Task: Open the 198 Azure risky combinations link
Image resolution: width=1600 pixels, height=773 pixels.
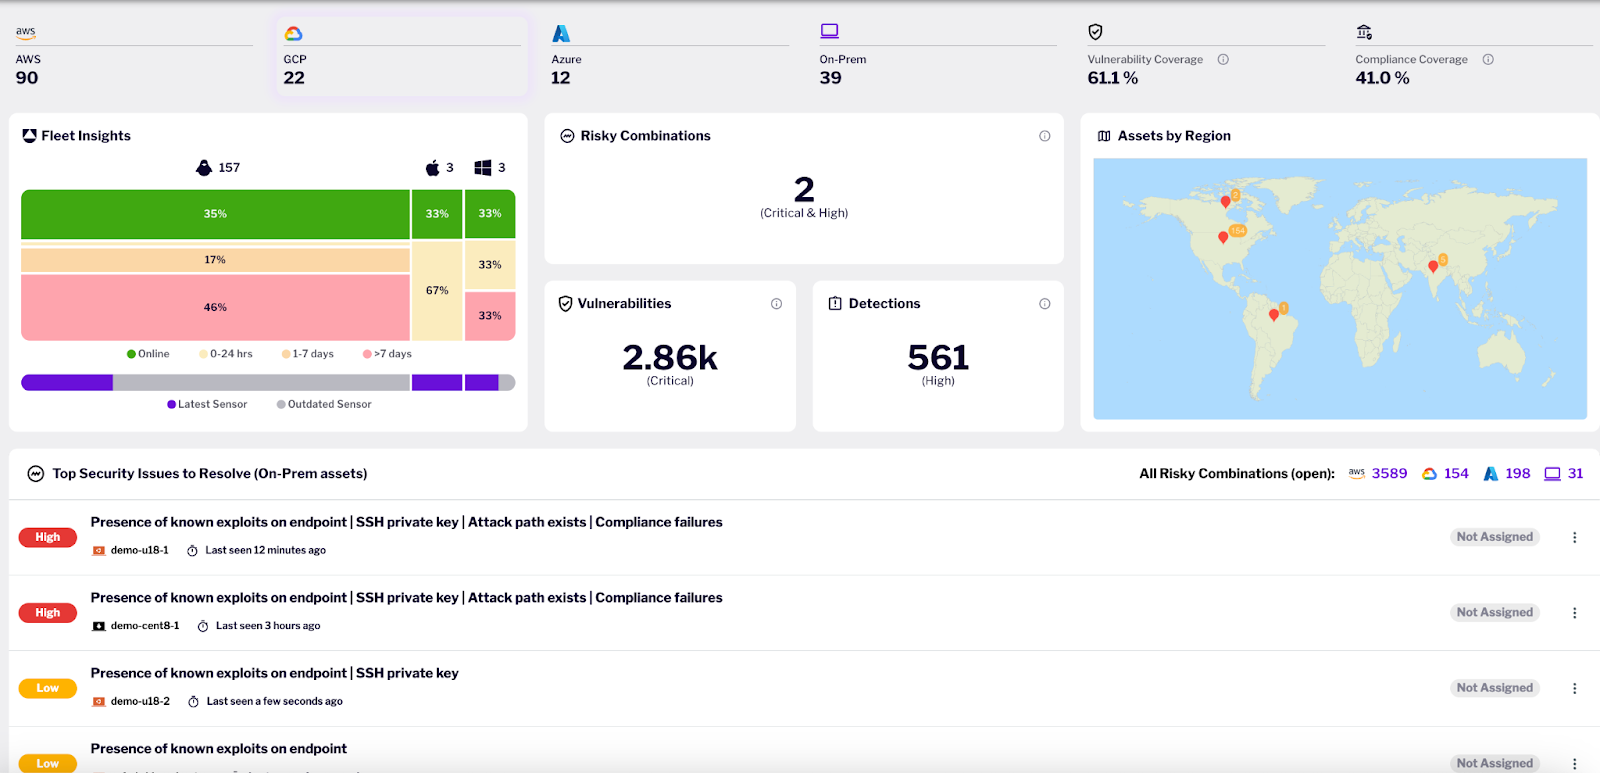Action: (x=1517, y=474)
